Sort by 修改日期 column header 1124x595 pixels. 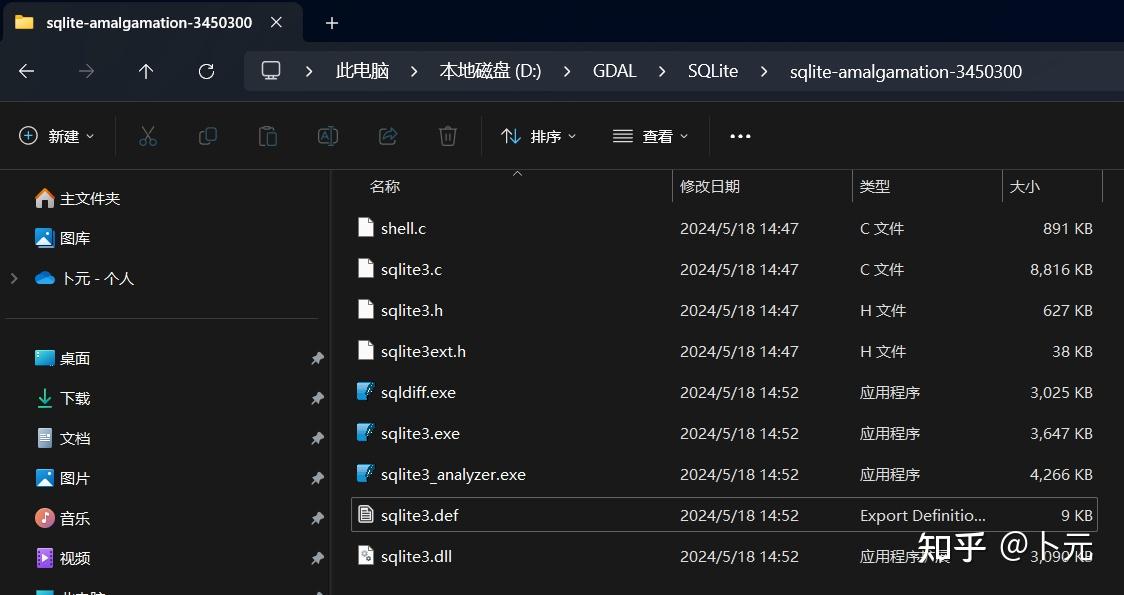coord(710,186)
